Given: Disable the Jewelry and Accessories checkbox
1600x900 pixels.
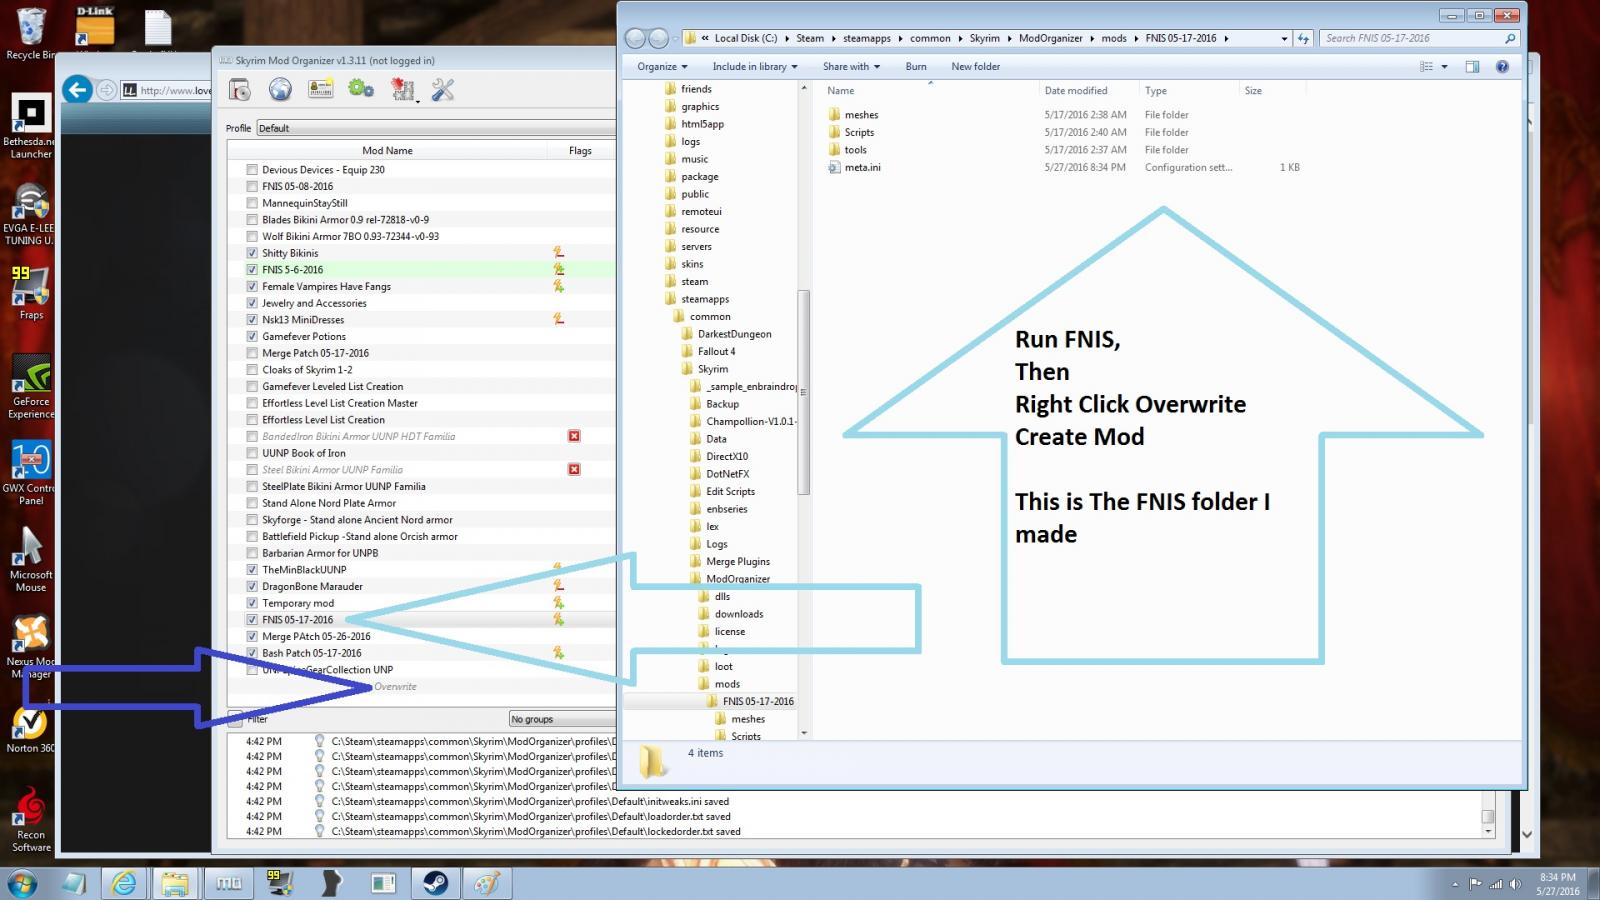Looking at the screenshot, I should click(252, 303).
